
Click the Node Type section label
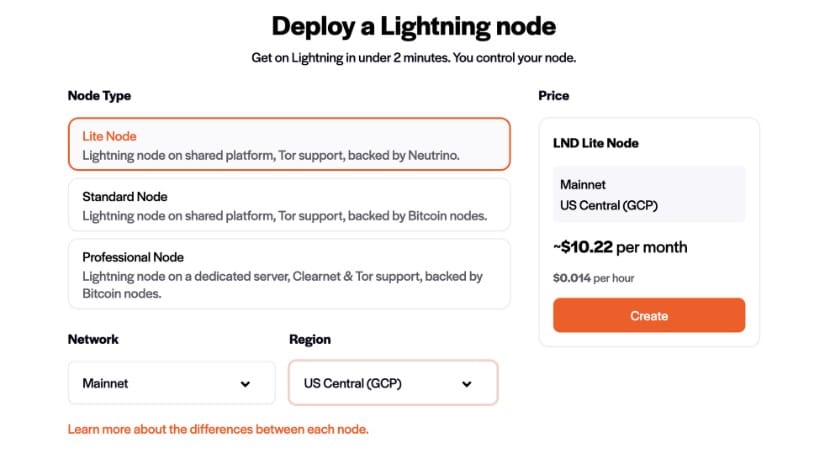coord(99,96)
